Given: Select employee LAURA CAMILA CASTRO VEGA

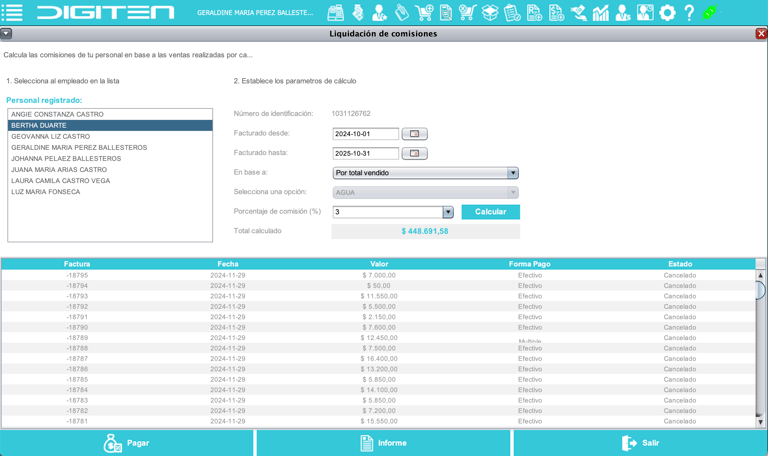Looking at the screenshot, I should (x=110, y=181).
